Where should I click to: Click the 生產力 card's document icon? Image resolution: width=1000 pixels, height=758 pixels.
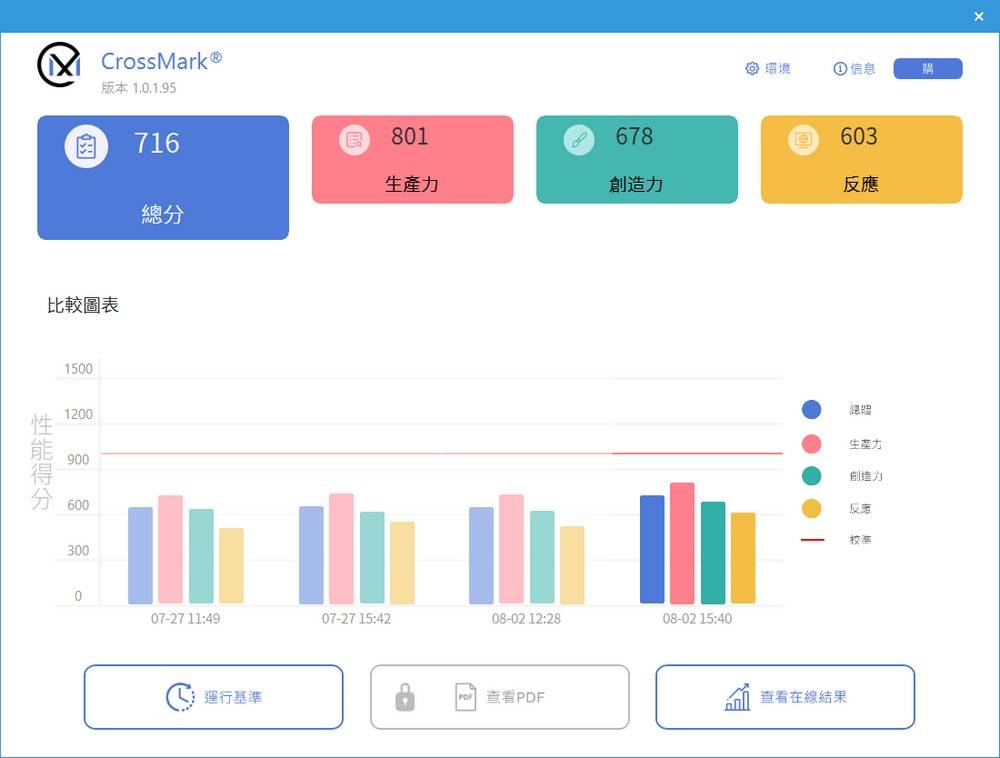click(x=355, y=140)
